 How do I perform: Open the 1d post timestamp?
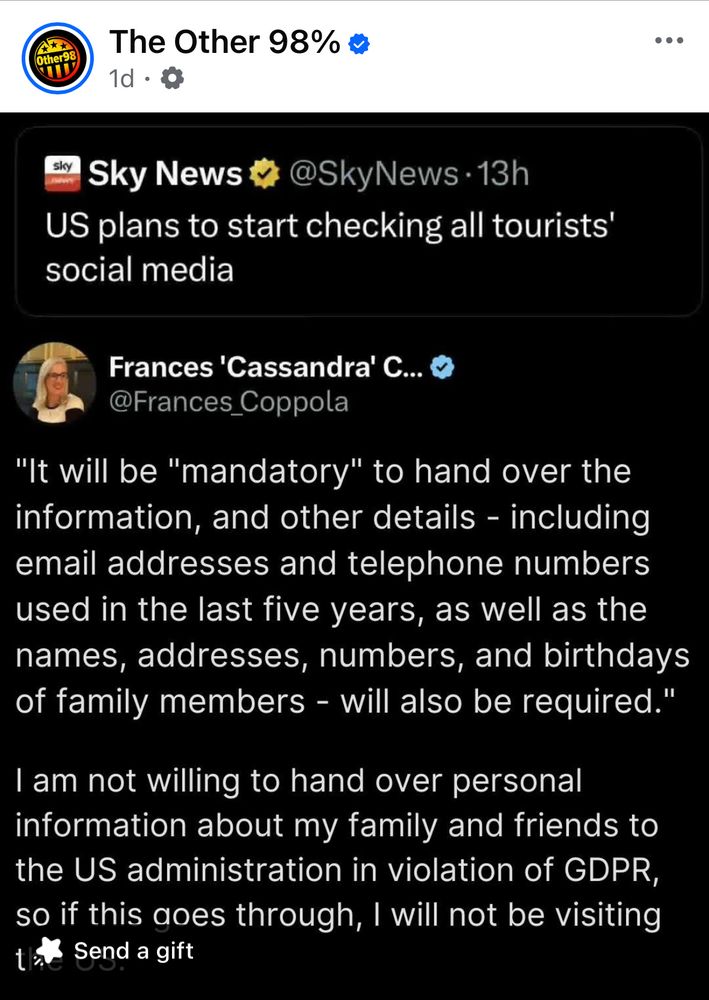[122, 78]
